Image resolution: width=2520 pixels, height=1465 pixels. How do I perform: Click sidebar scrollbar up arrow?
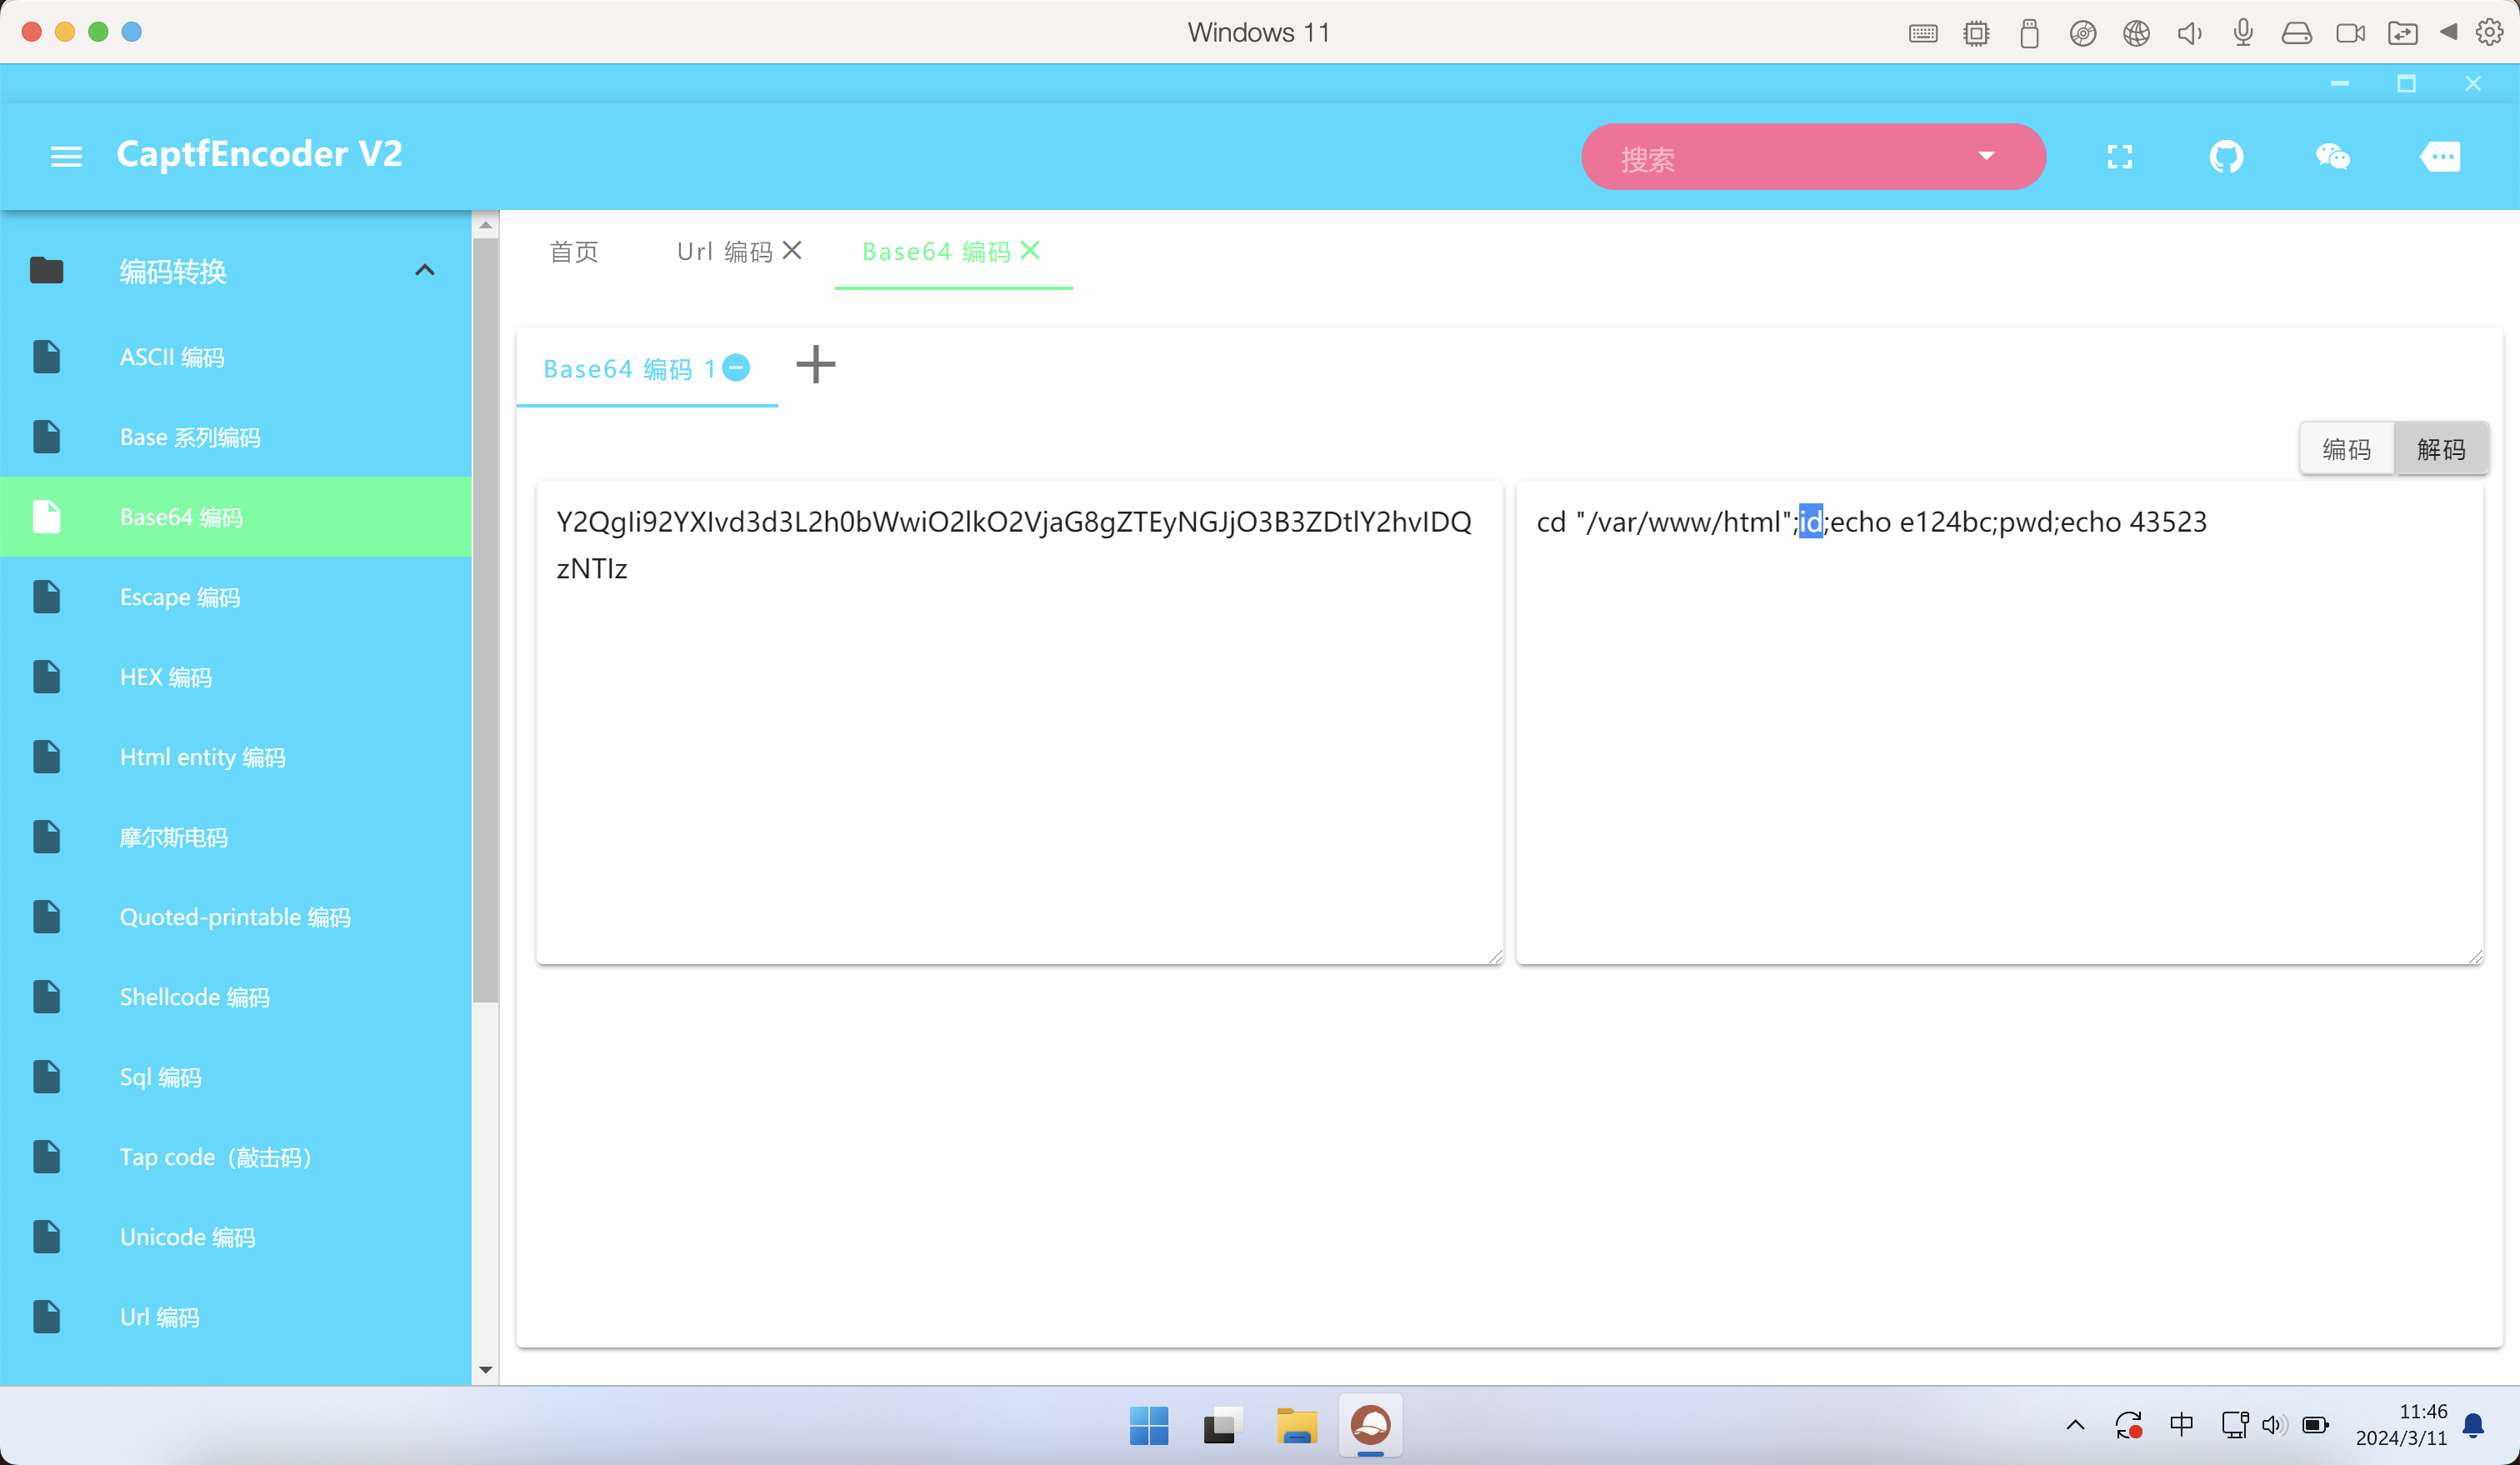click(486, 225)
